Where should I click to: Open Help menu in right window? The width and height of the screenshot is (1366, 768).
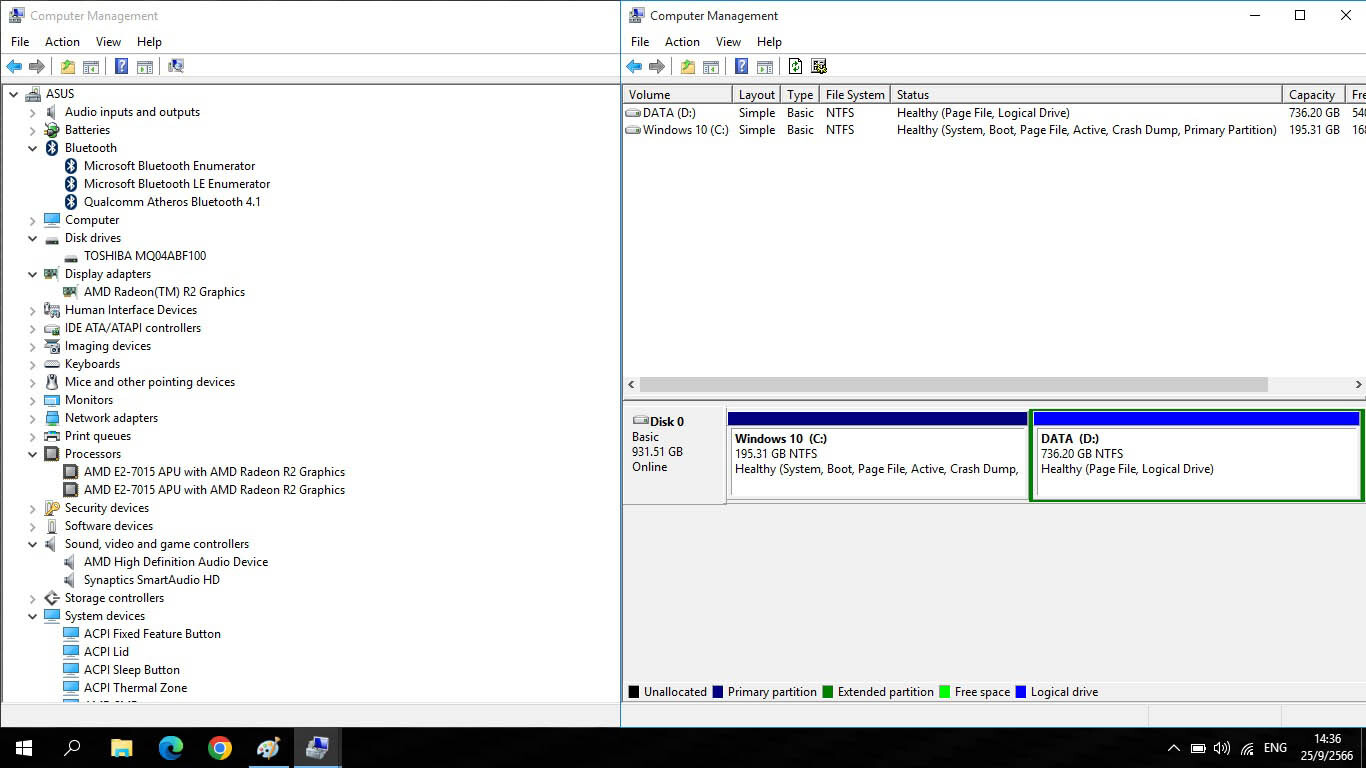pyautogui.click(x=769, y=42)
